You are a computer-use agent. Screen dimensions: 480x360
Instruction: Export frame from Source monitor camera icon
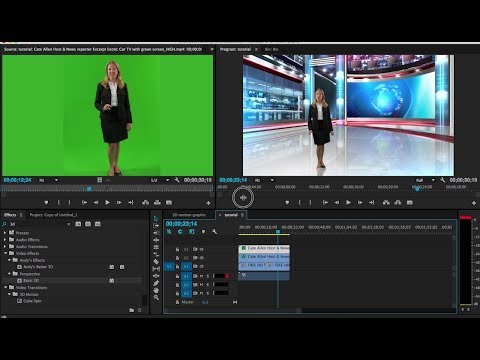(169, 202)
